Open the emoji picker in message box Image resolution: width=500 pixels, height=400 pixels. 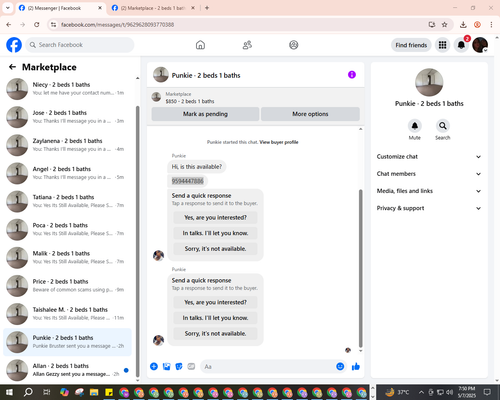coord(340,367)
